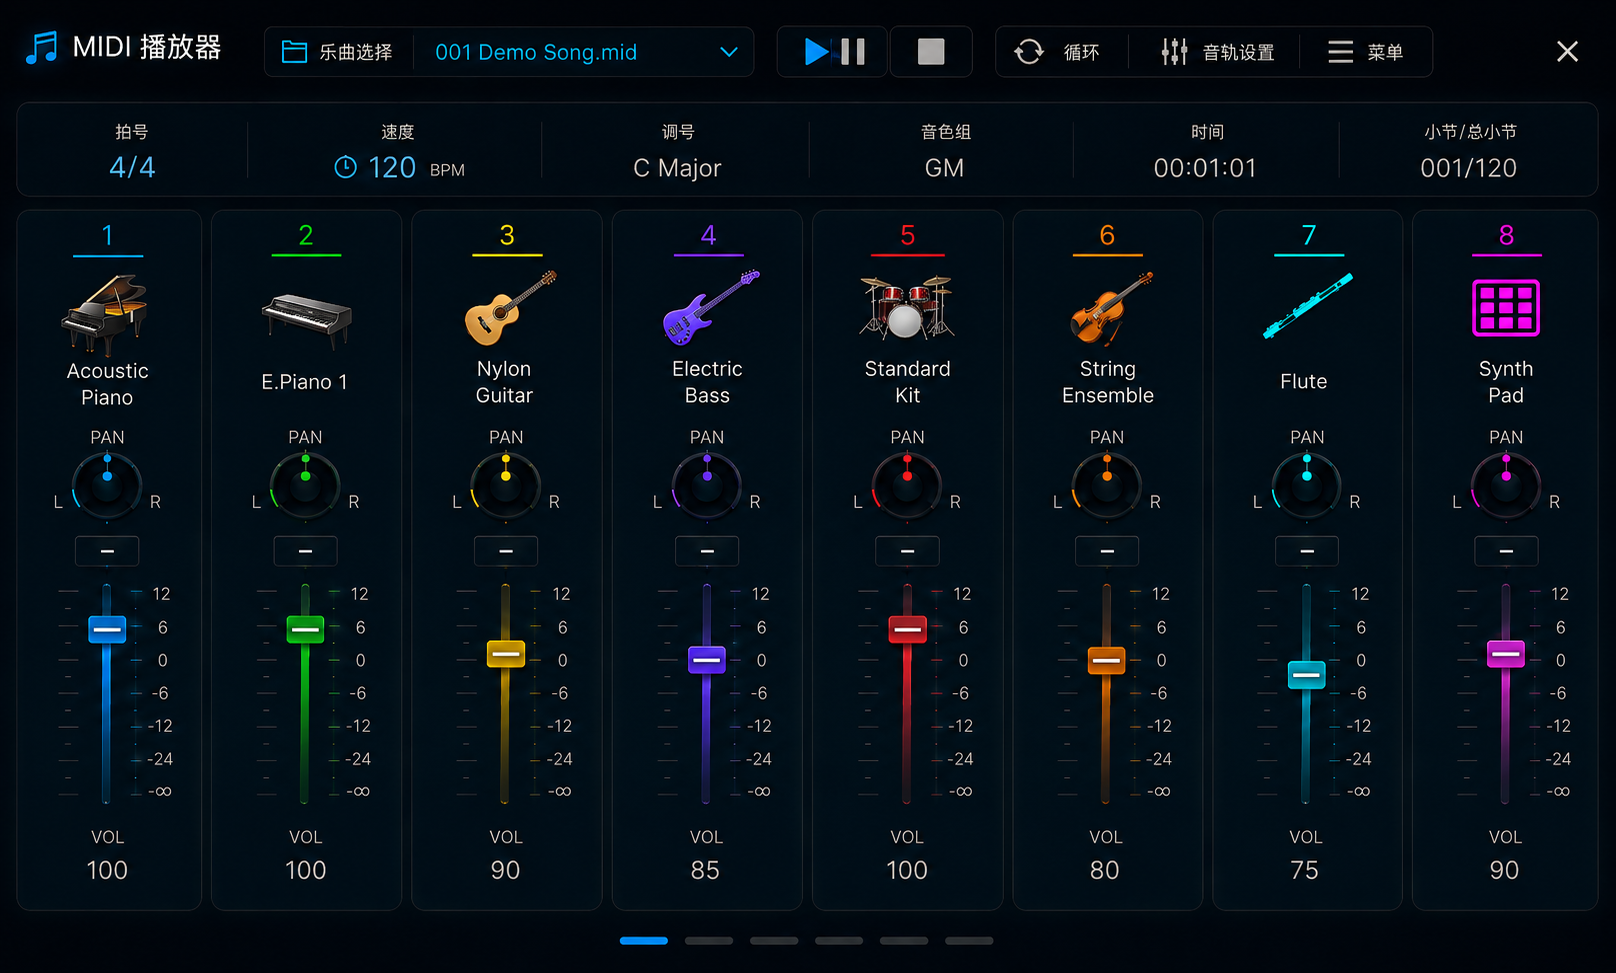Click the minus button on E.Piano 1 track
This screenshot has width=1616, height=973.
pos(305,551)
